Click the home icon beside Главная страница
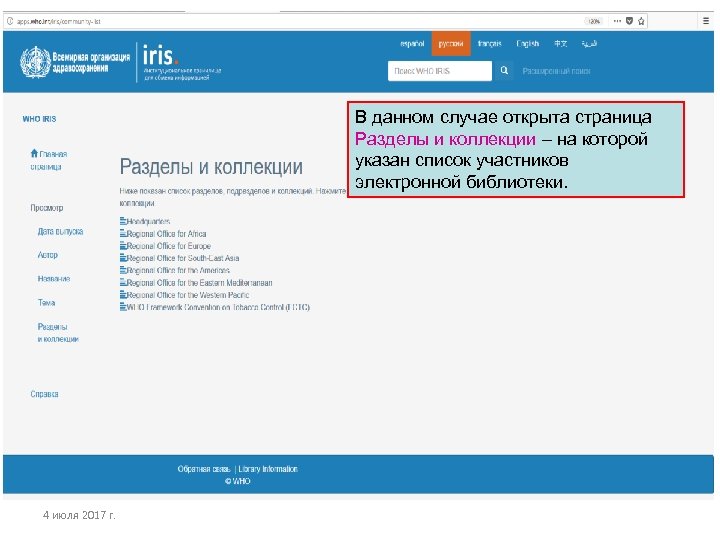 (34, 153)
